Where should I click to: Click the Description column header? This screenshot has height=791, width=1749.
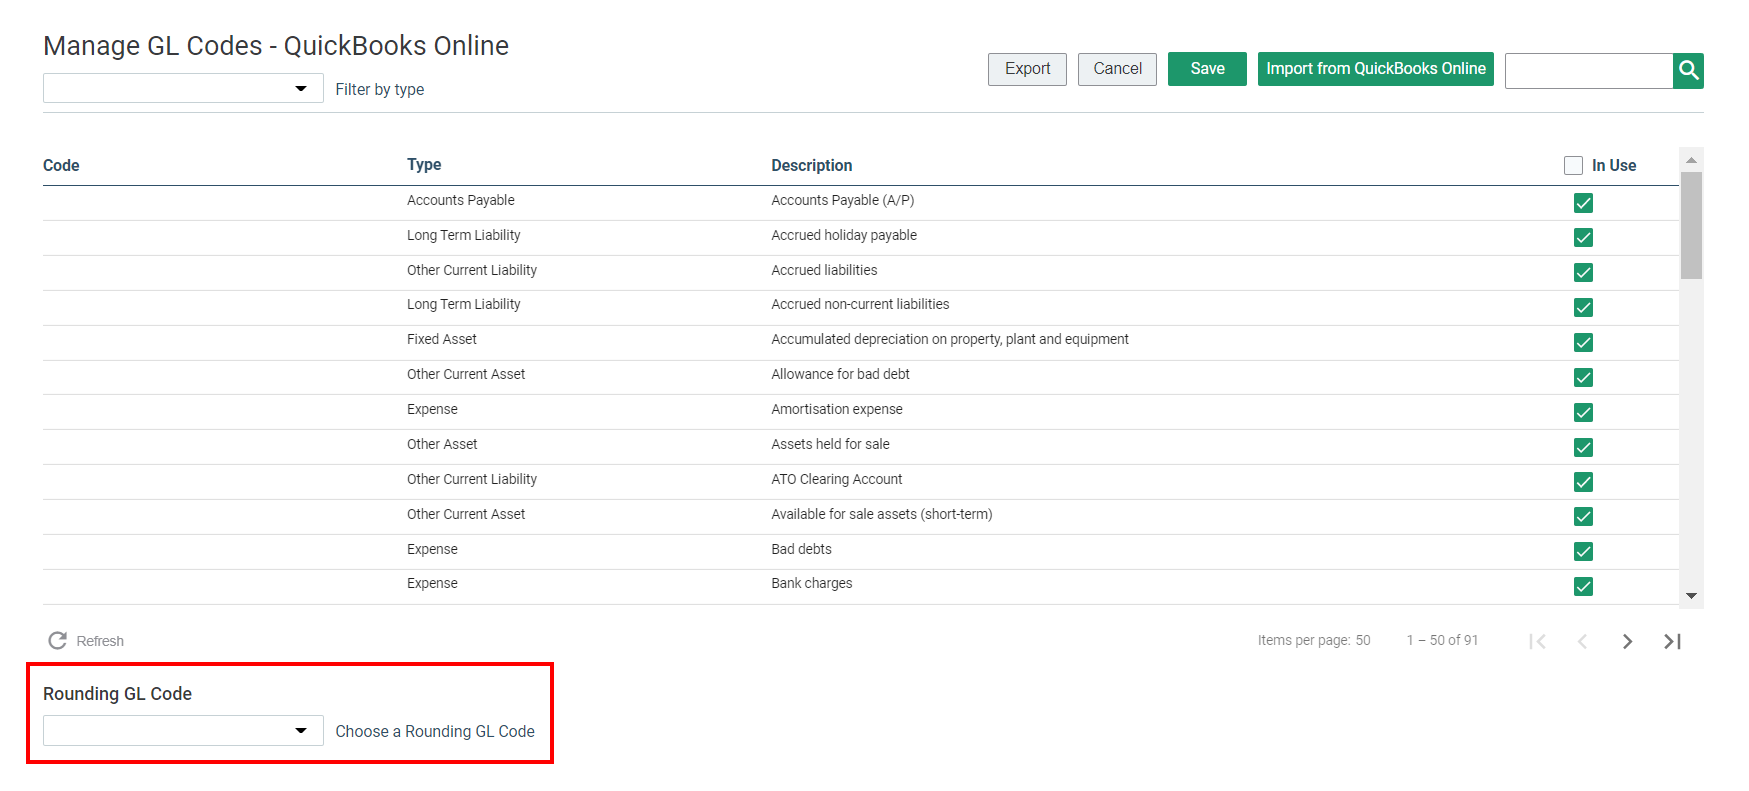point(812,166)
